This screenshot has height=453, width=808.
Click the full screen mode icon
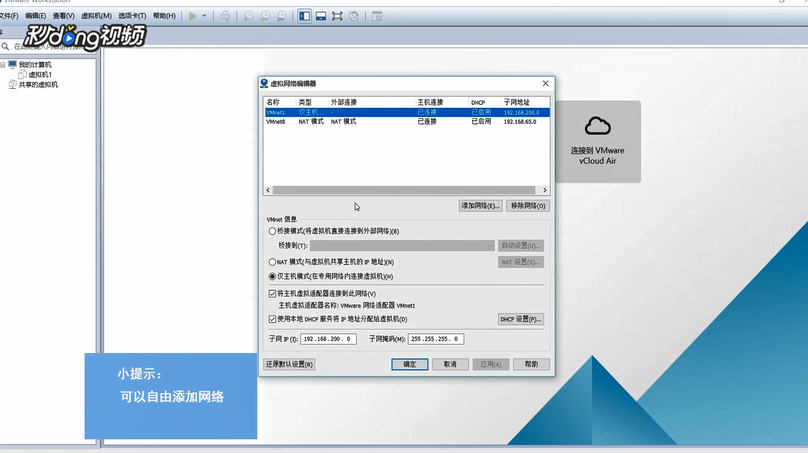click(x=337, y=16)
